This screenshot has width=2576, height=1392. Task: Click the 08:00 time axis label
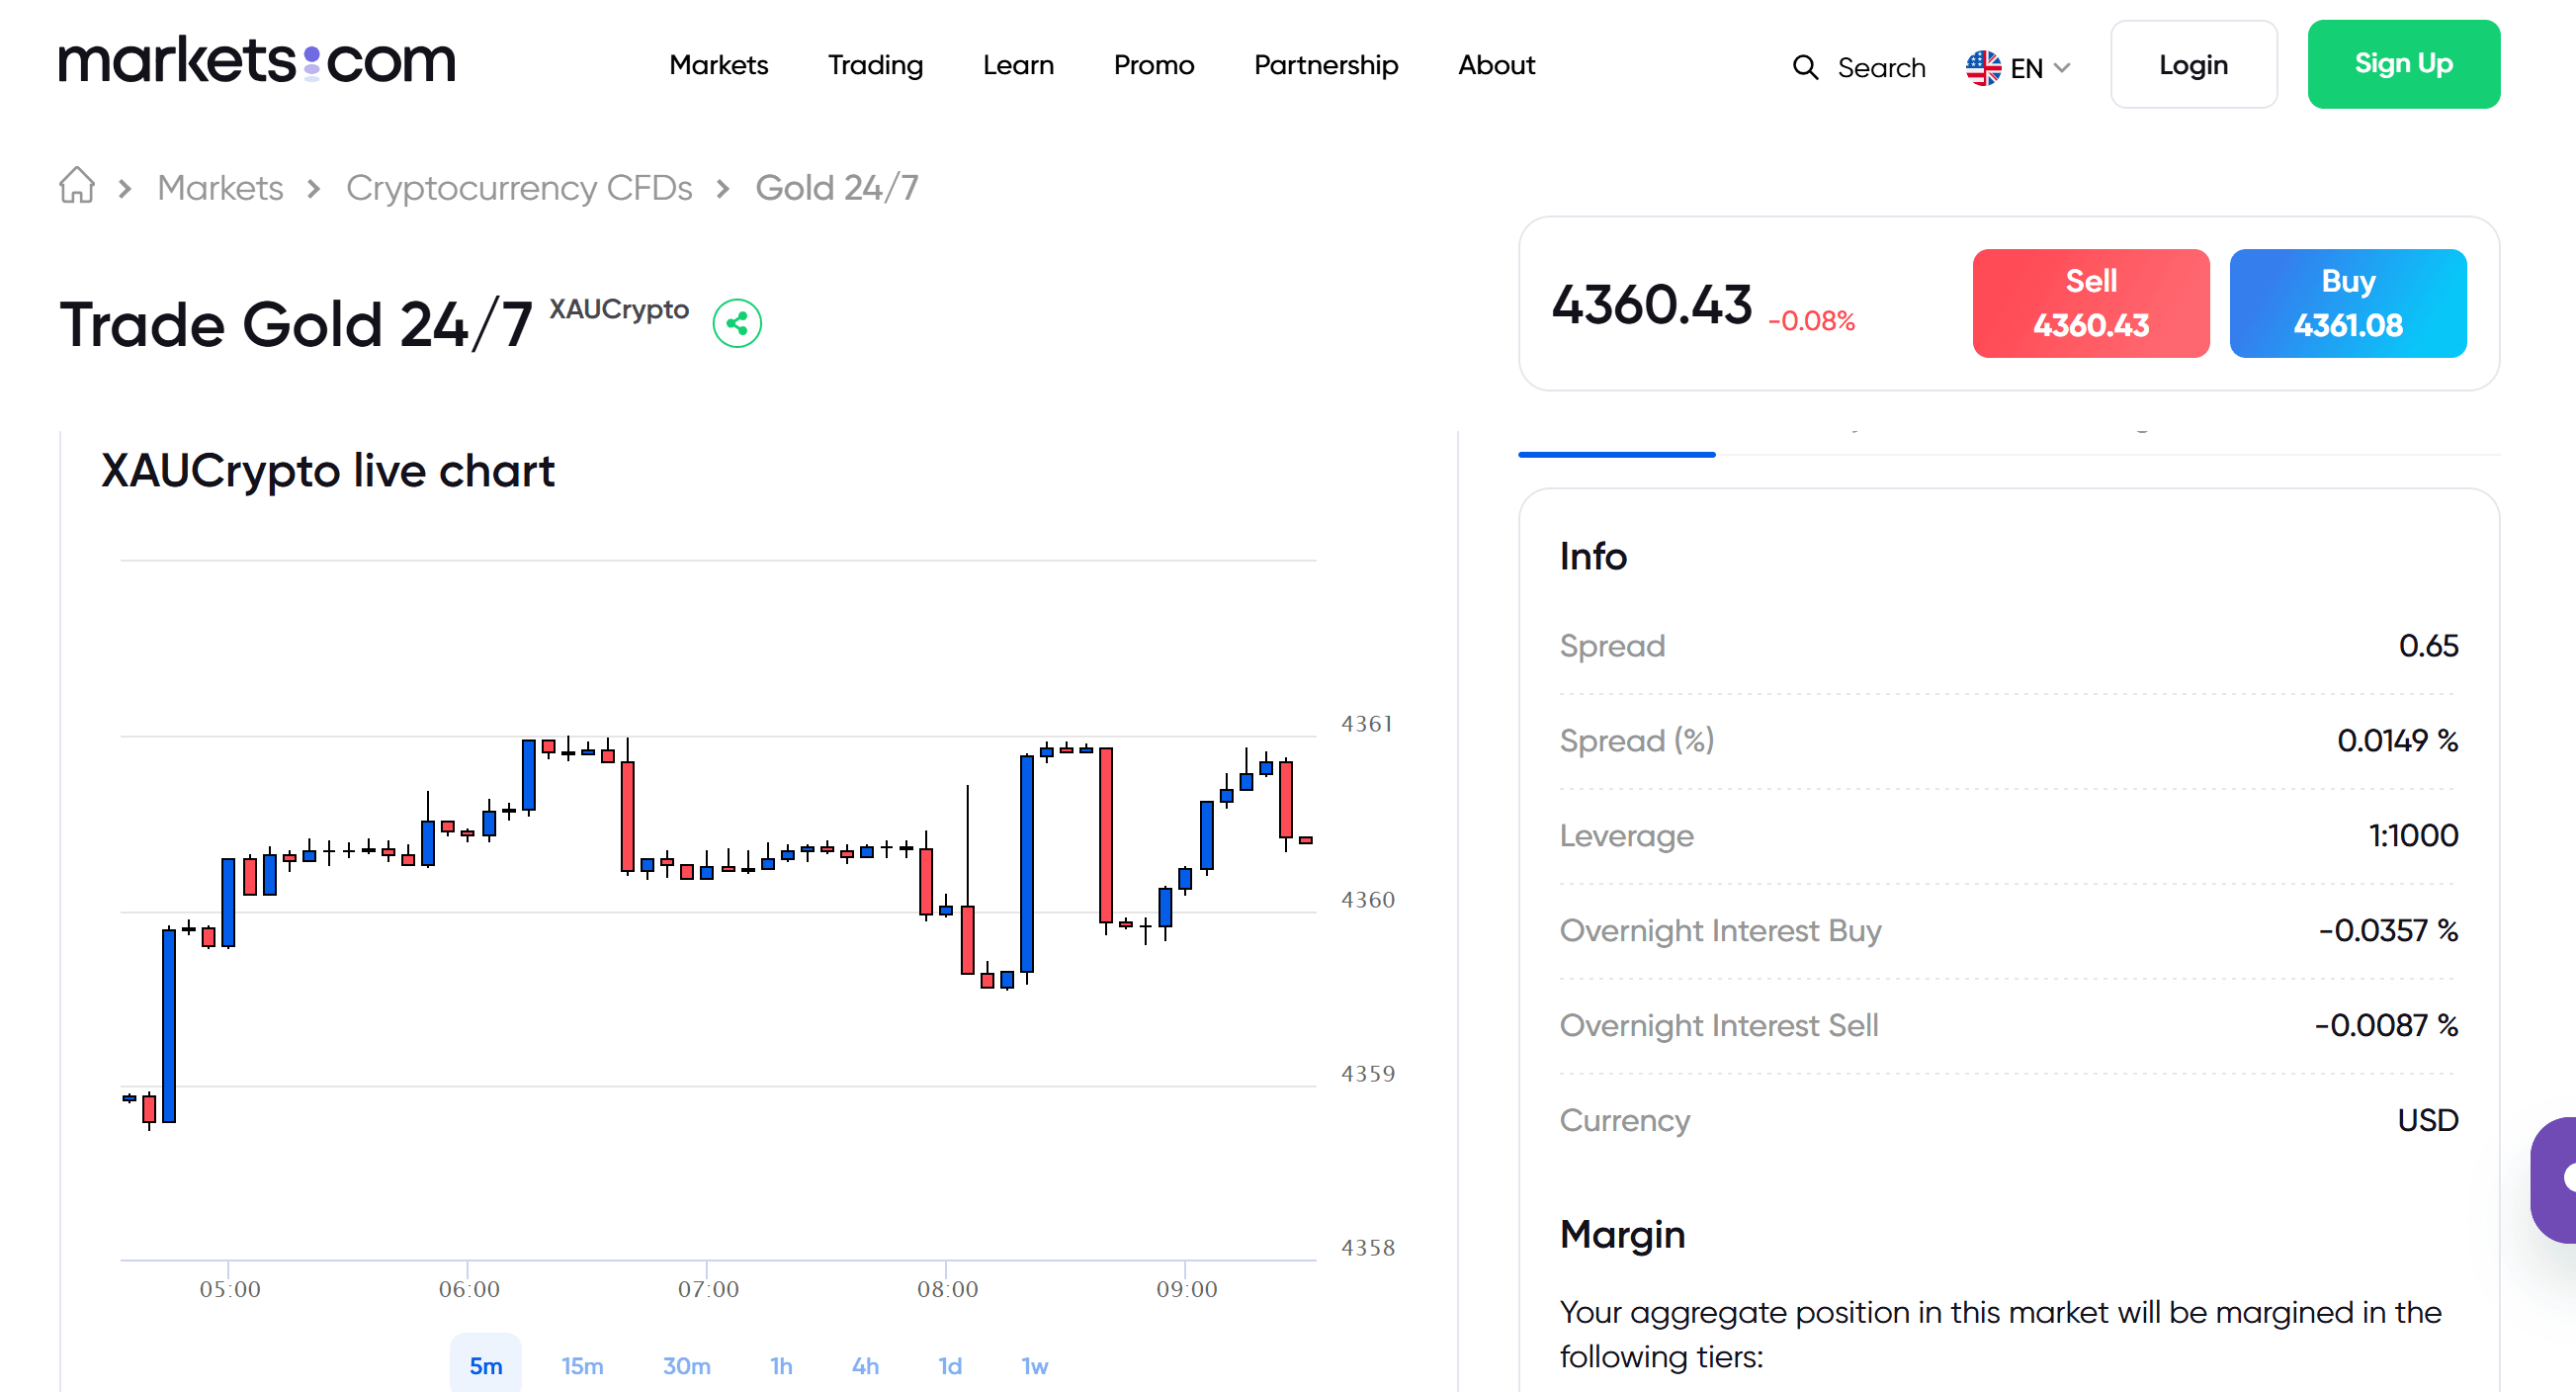[x=947, y=1289]
